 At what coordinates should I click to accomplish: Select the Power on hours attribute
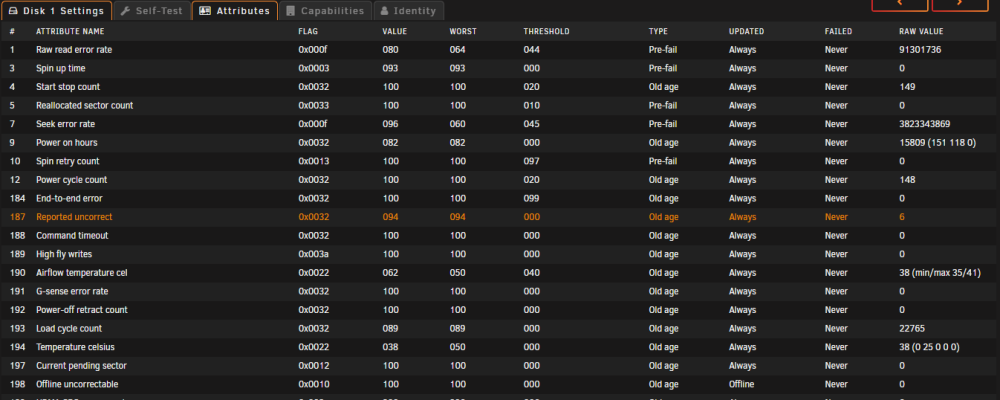(x=66, y=142)
